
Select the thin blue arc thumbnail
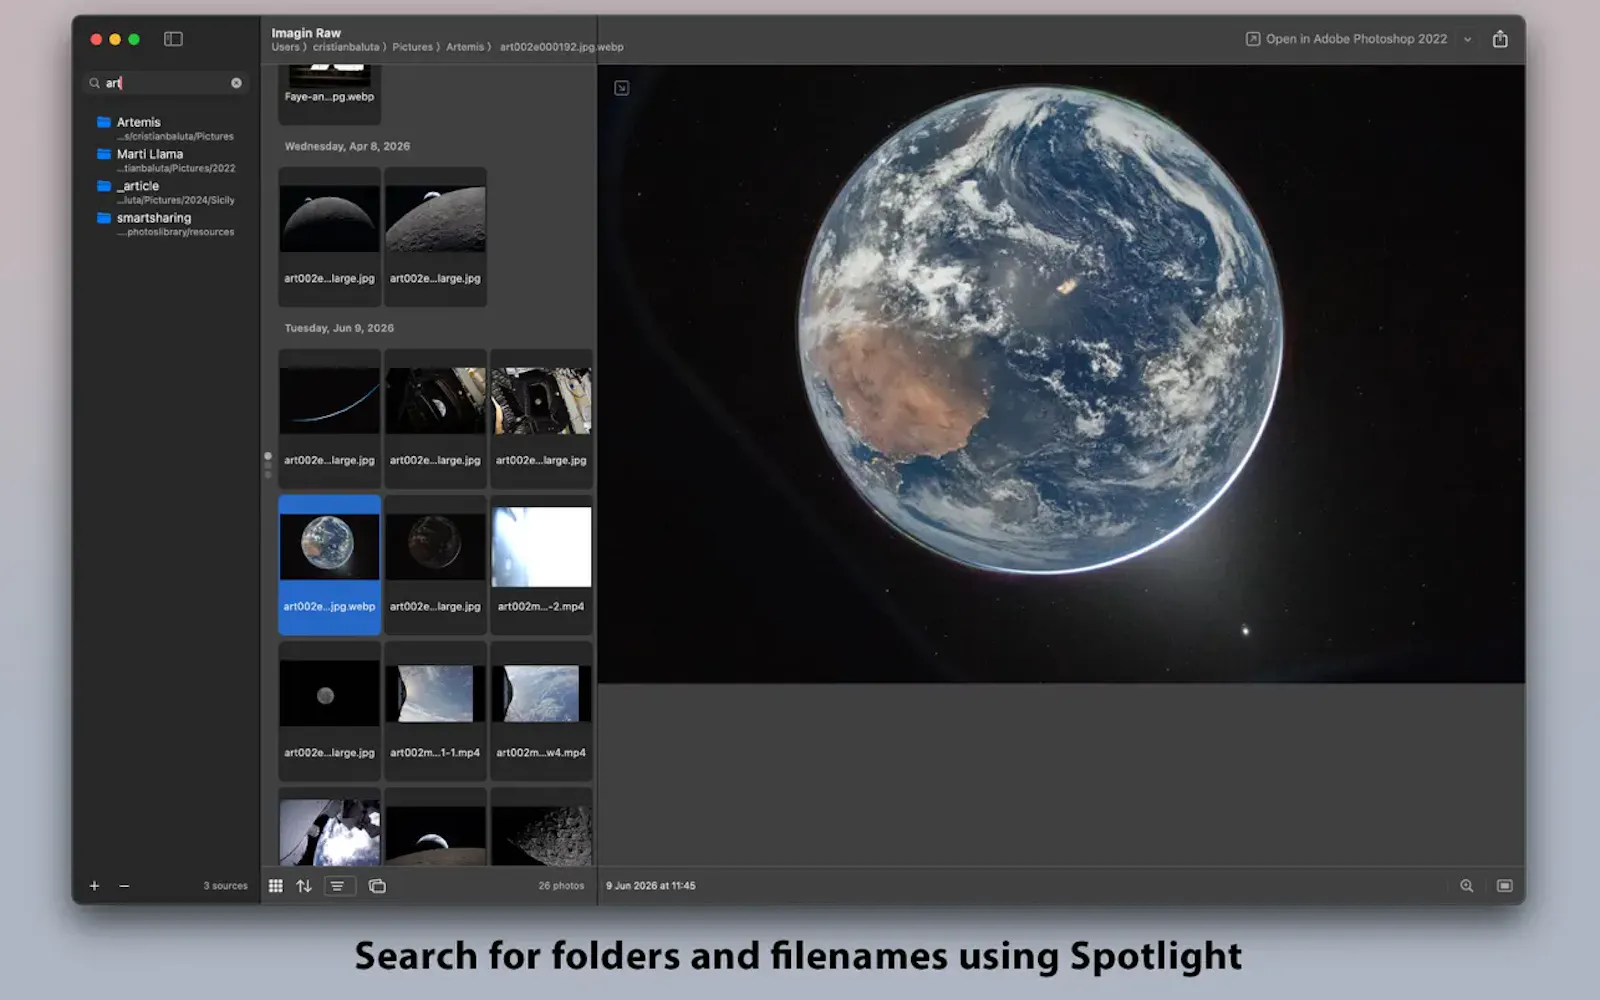coord(329,419)
